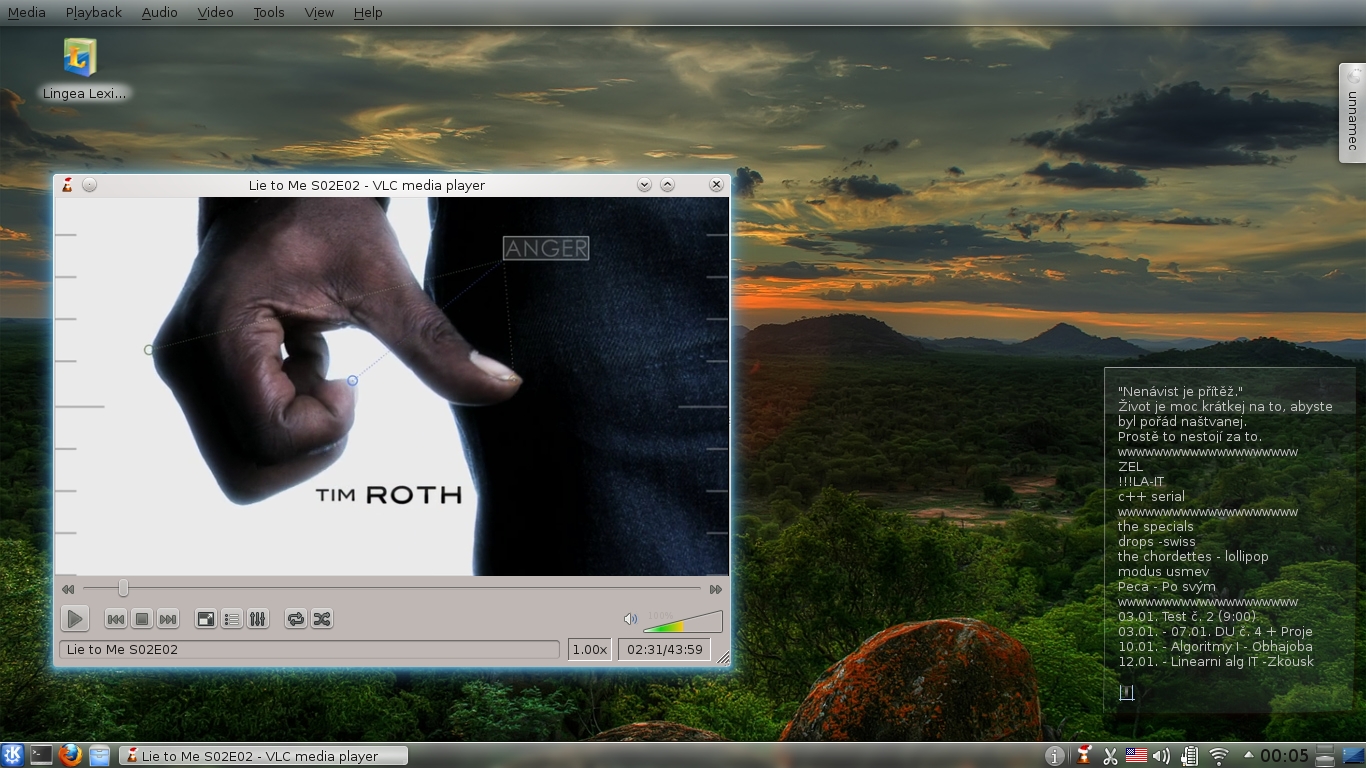Click 'the chordettes - lollipop' note line
The image size is (1366, 768).
(x=1193, y=556)
